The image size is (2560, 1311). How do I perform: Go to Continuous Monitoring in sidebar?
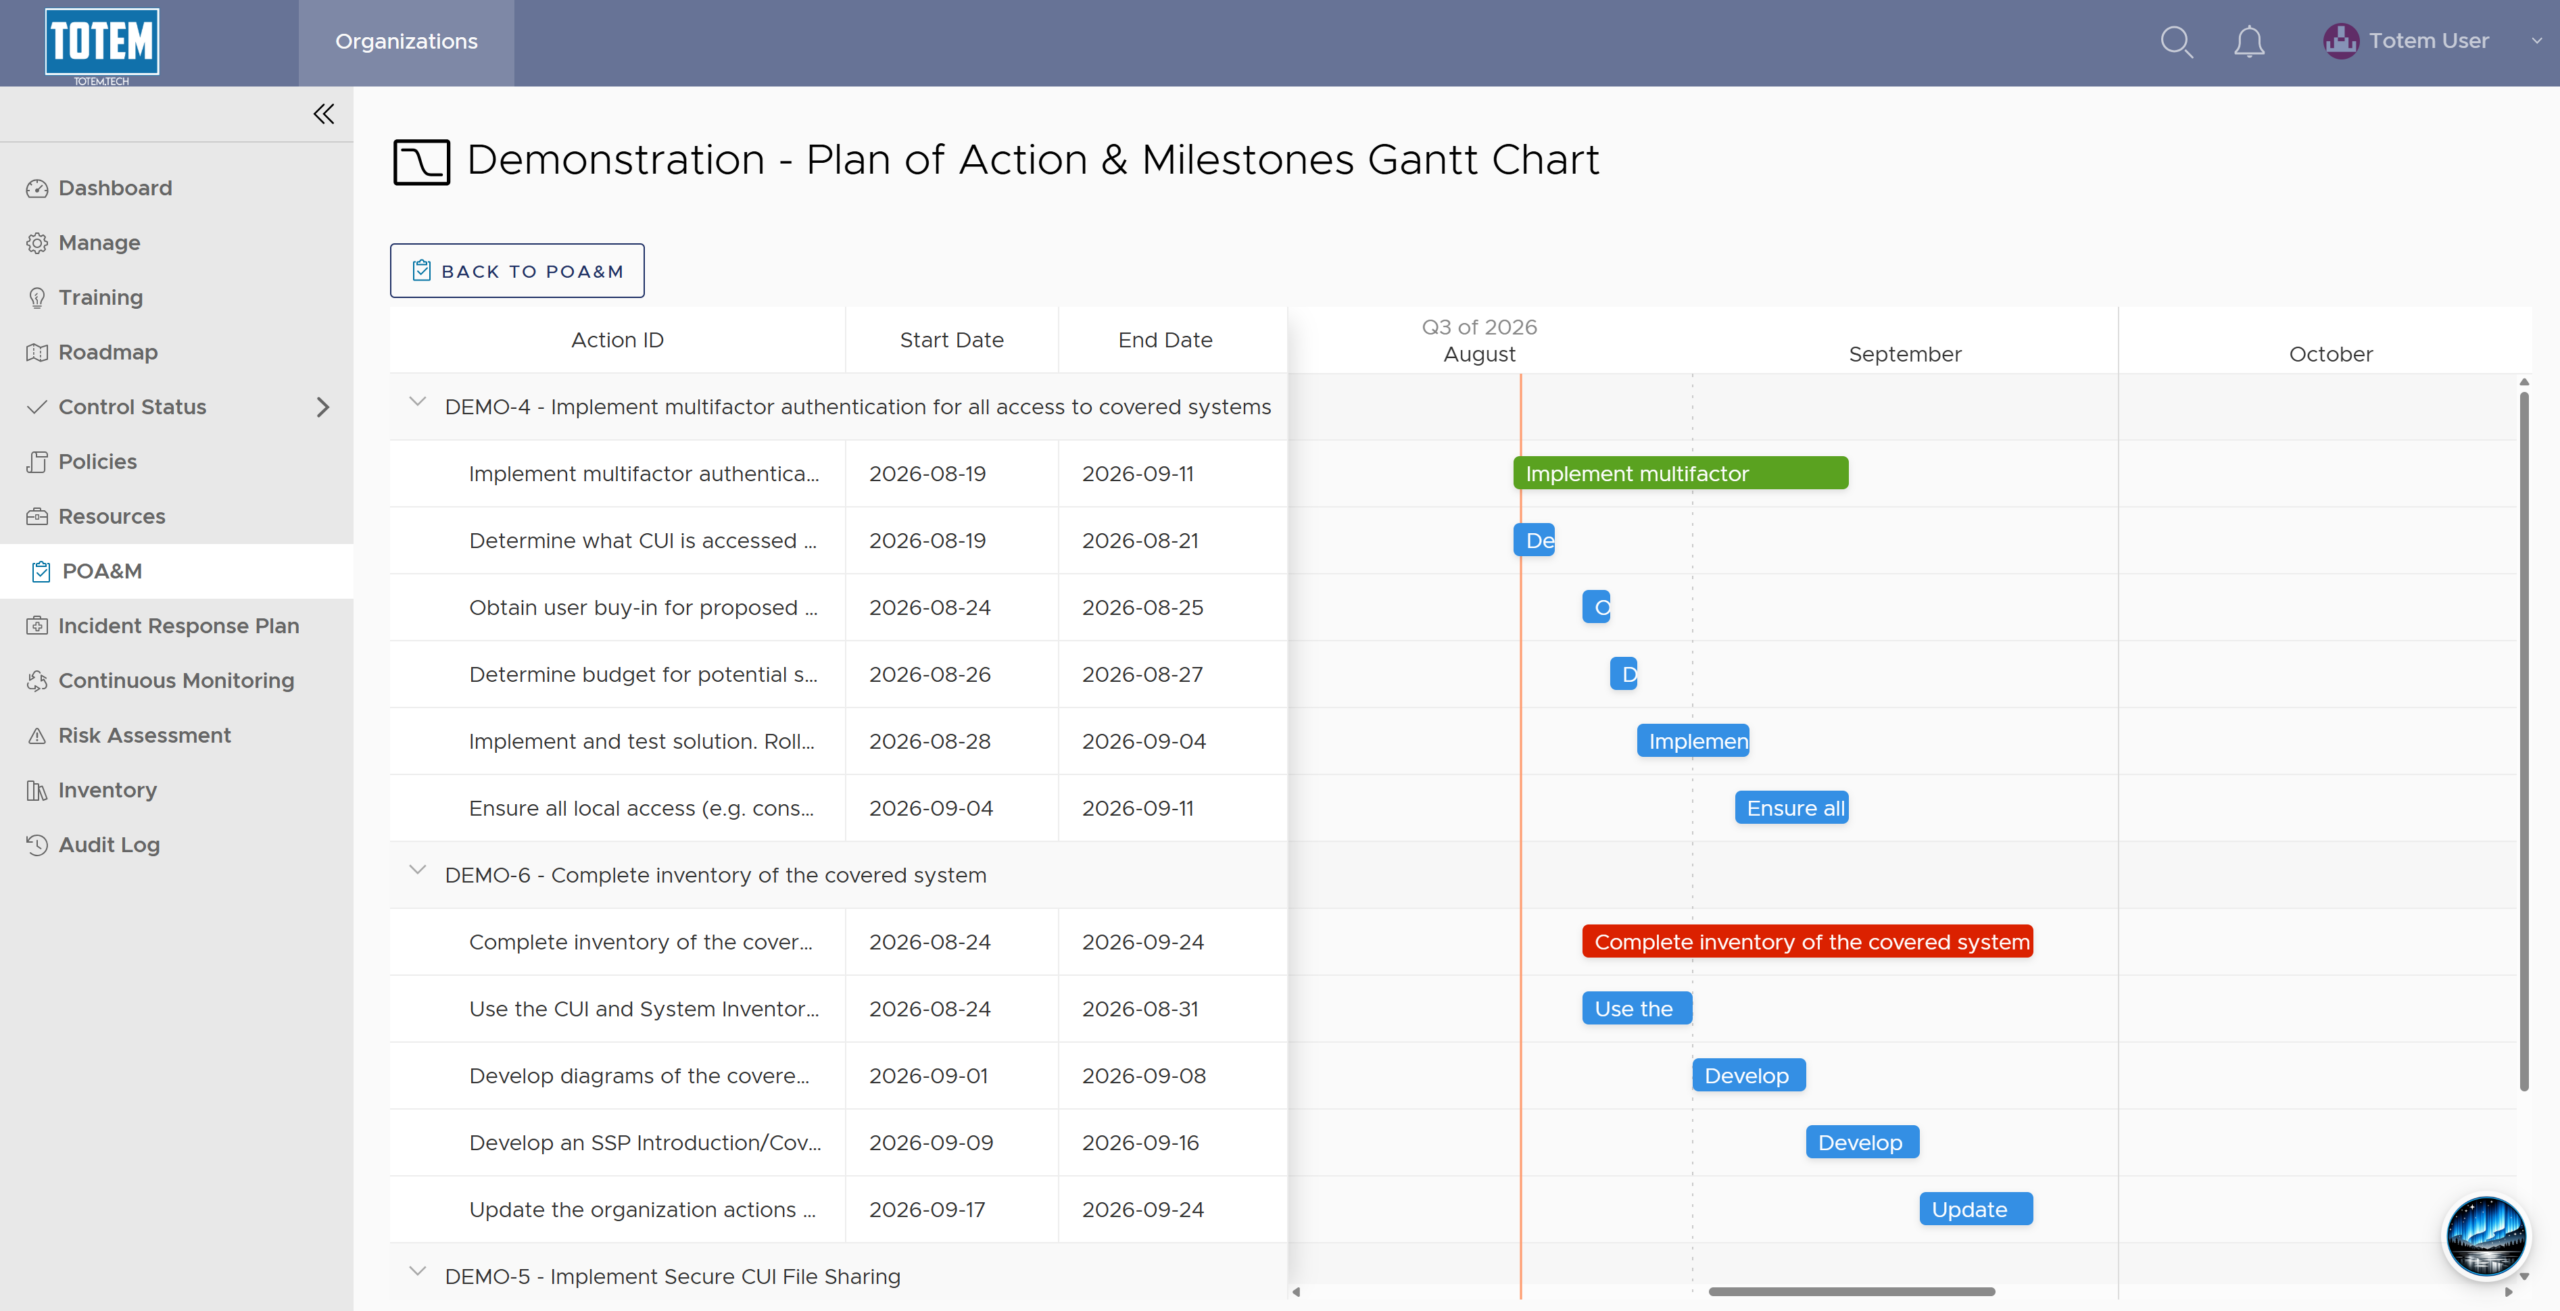pos(176,681)
